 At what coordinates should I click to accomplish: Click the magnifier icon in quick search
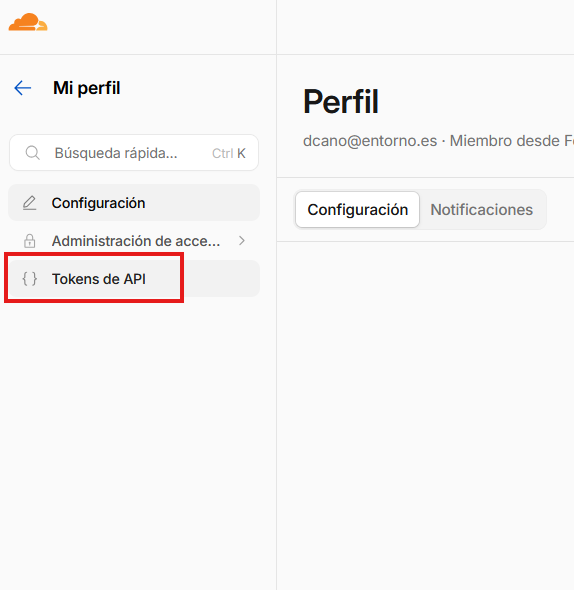click(33, 153)
